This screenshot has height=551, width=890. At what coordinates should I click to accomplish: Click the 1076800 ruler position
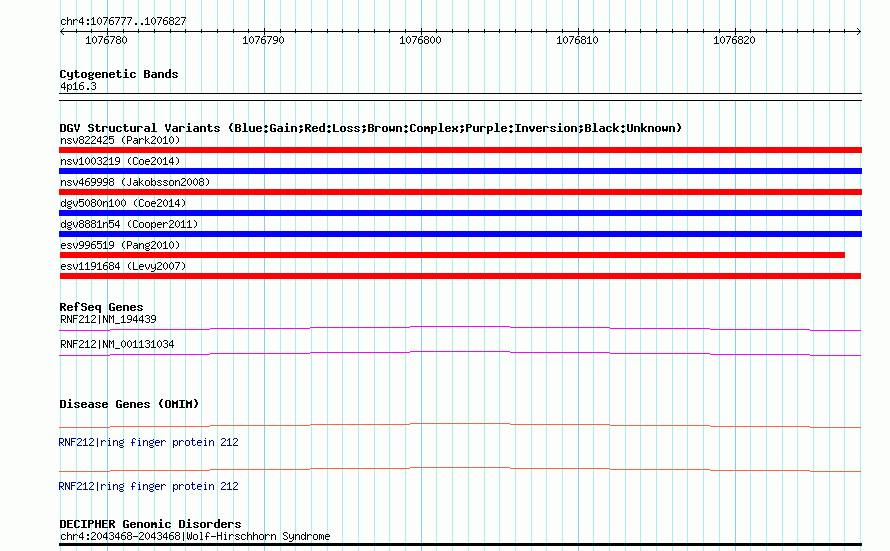(x=420, y=40)
